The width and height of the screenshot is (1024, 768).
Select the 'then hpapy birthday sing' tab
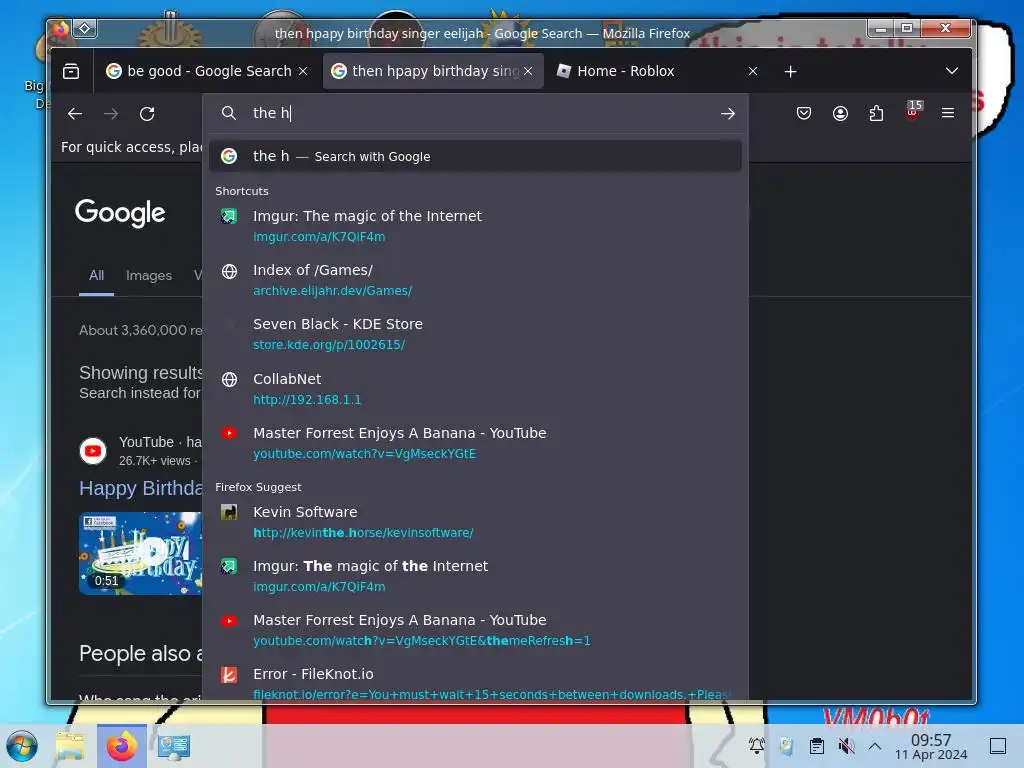[x=433, y=71]
